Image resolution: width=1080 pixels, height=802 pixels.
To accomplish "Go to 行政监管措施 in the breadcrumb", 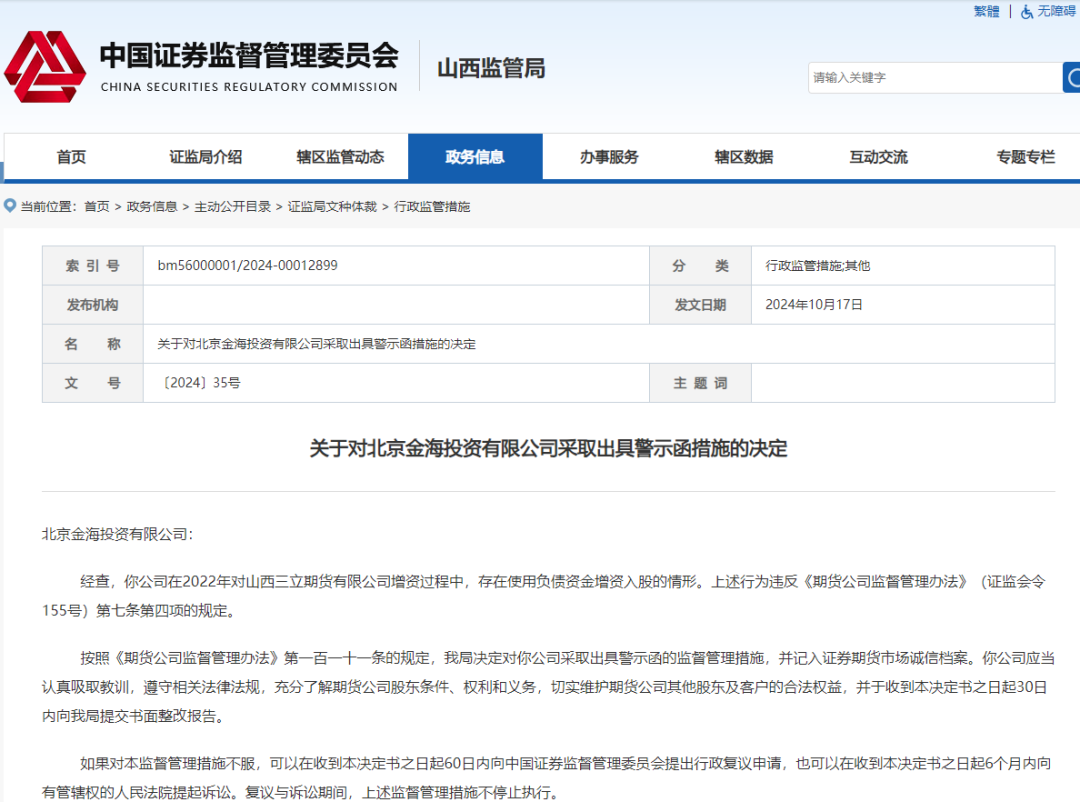I will pyautogui.click(x=432, y=207).
